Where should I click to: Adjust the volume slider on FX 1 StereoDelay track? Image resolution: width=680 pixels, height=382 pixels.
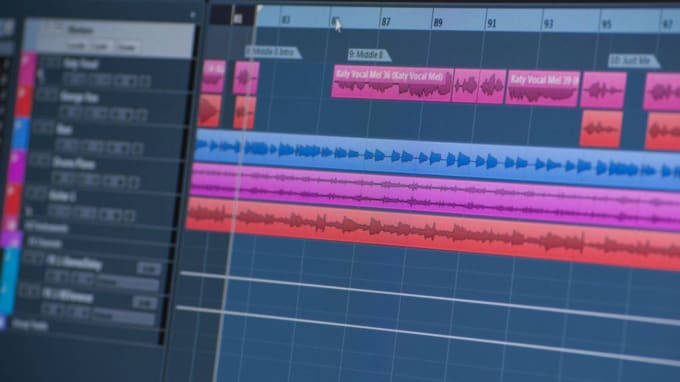coord(129,283)
